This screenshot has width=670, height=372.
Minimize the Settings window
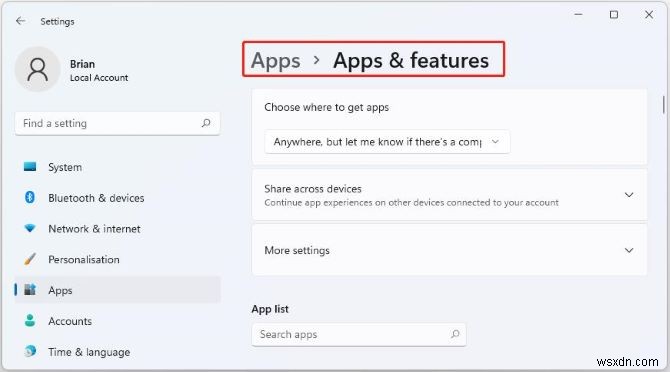(579, 15)
